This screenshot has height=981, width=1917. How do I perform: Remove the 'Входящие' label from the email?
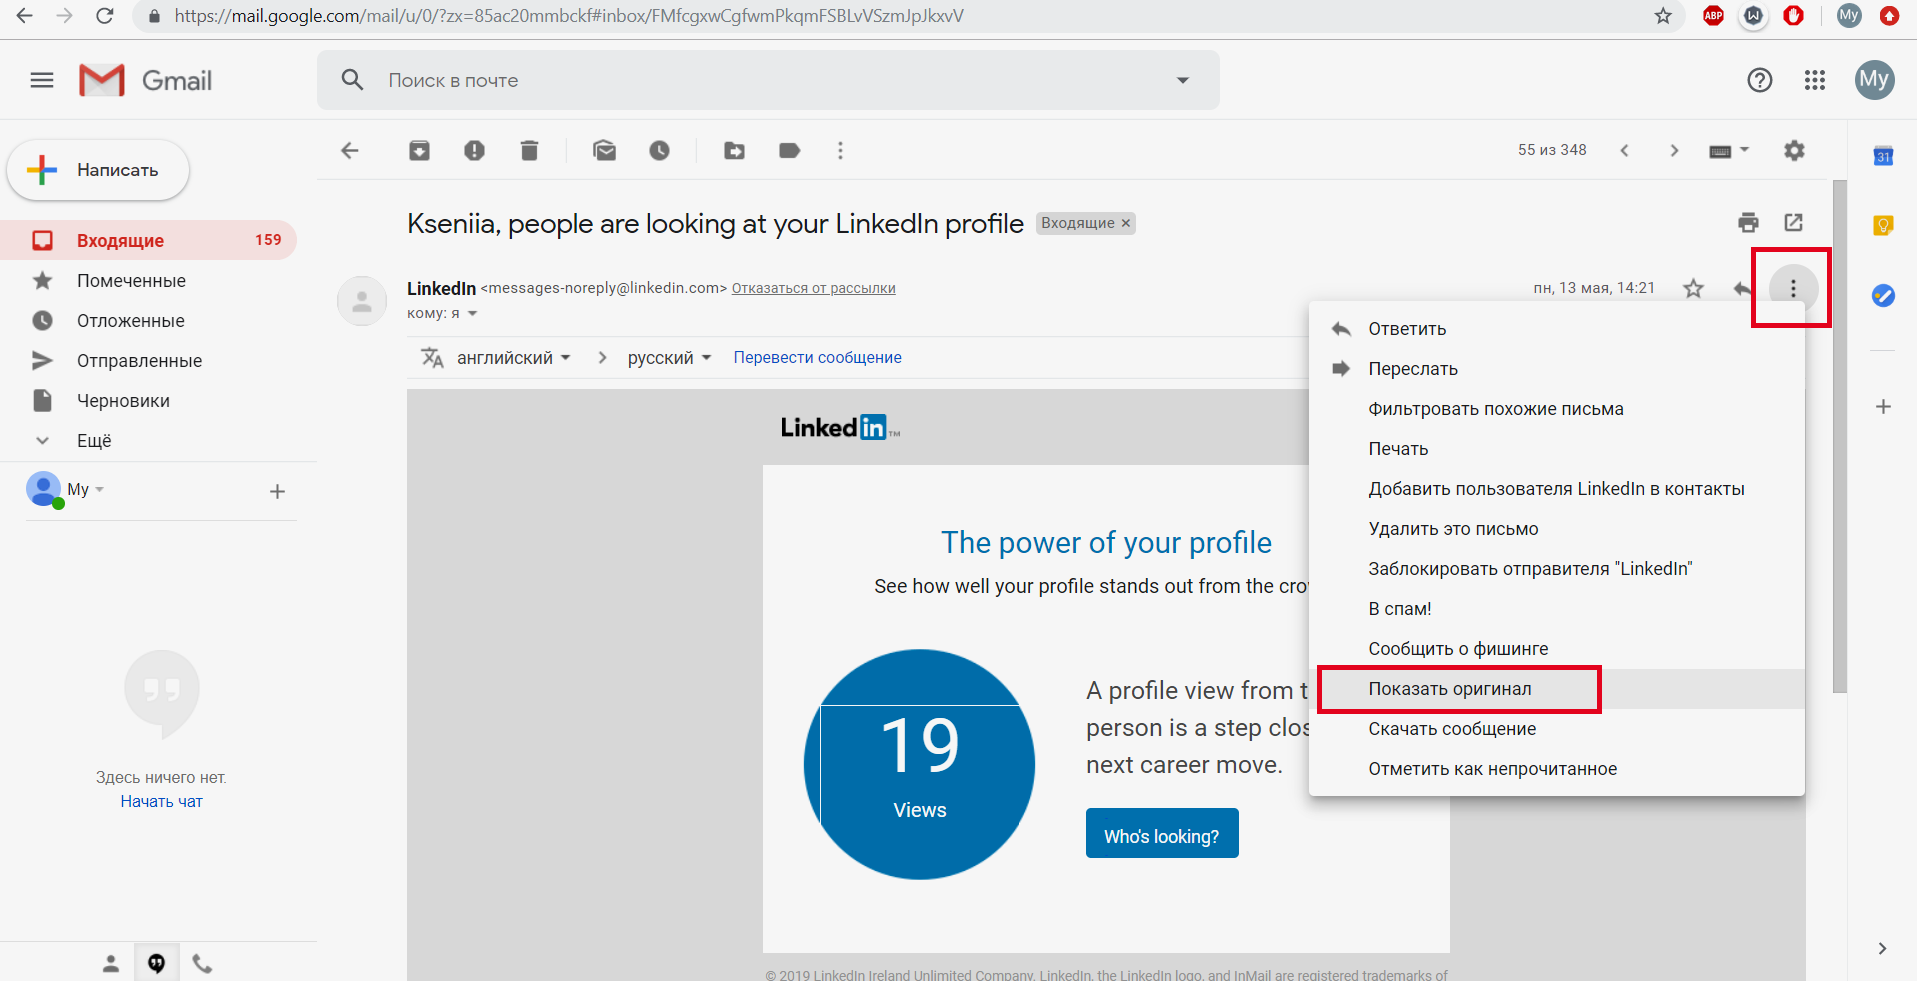point(1126,223)
